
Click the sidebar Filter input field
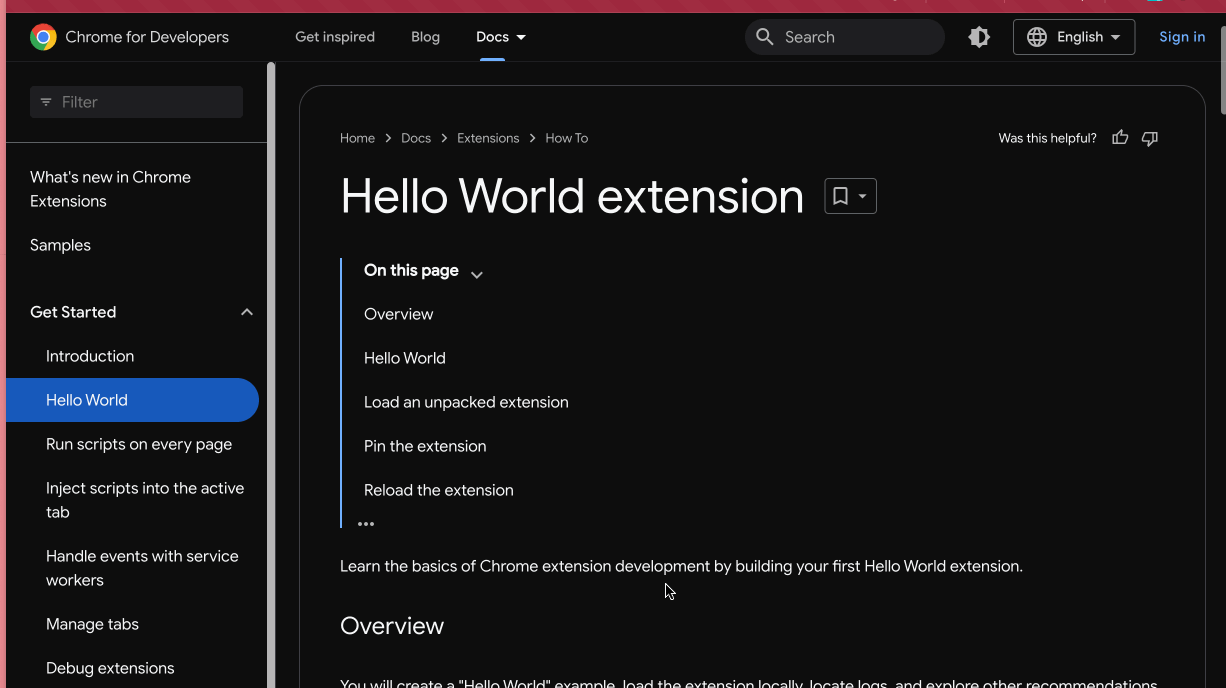145,102
